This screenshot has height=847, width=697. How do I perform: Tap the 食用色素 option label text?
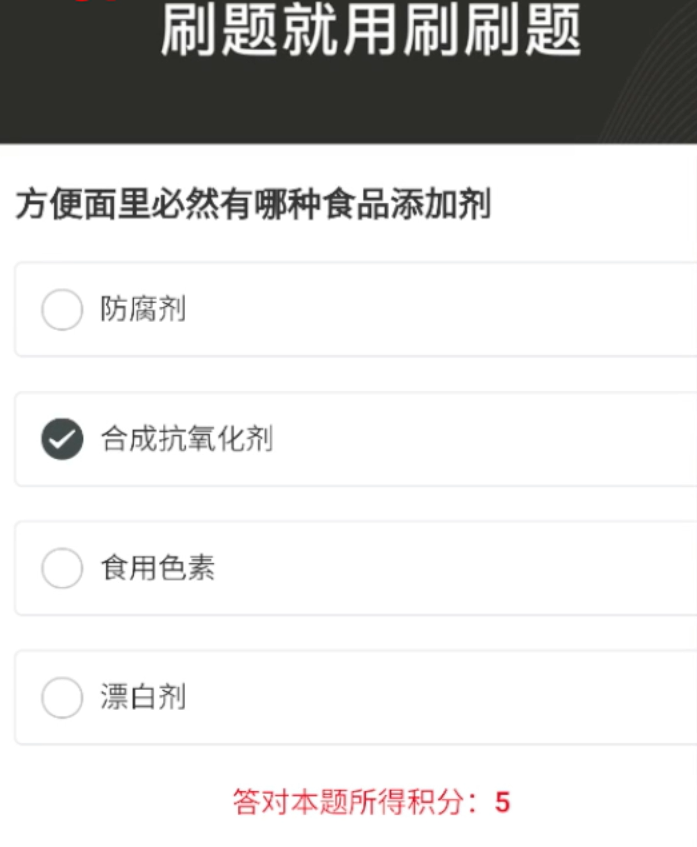tap(158, 568)
